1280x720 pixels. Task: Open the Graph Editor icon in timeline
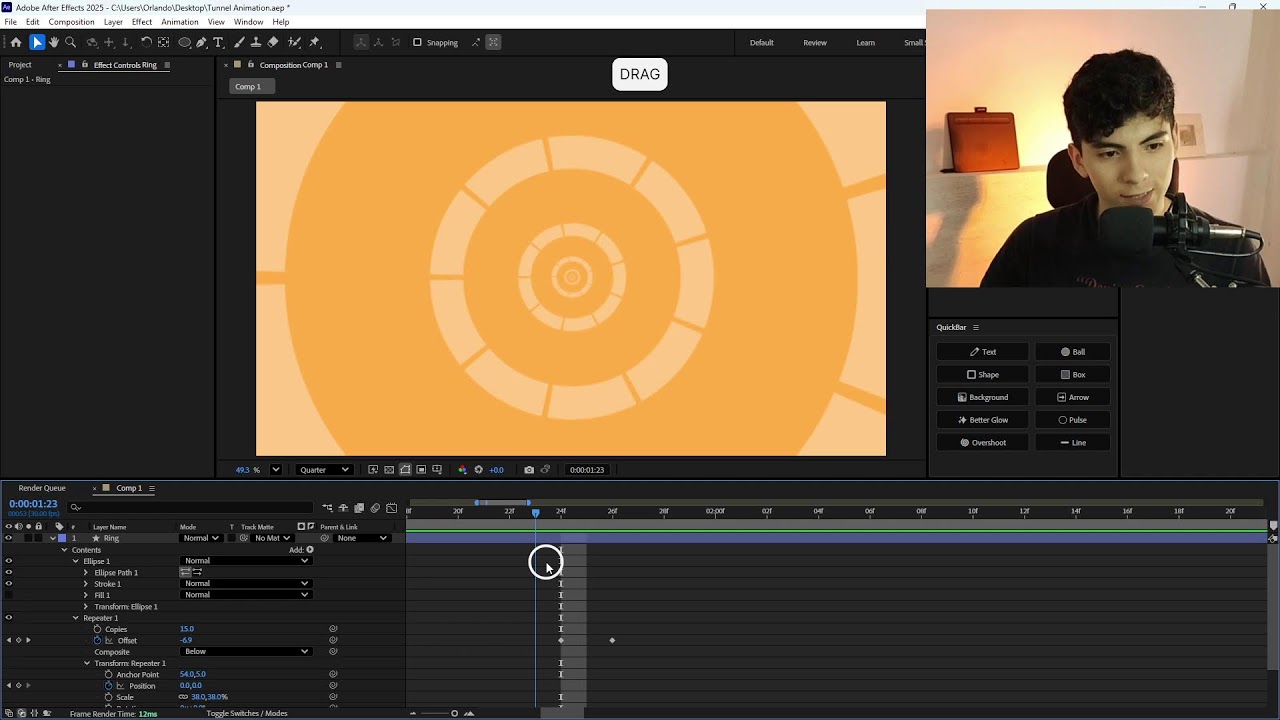pos(391,508)
